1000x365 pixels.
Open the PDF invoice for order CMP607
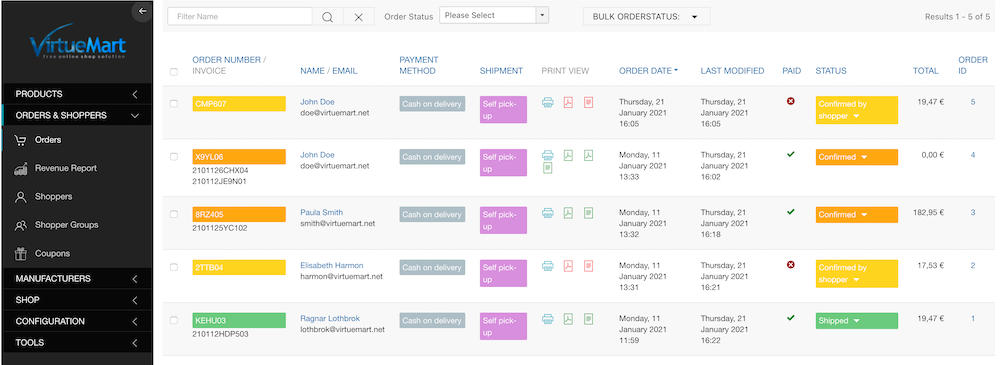pos(568,102)
